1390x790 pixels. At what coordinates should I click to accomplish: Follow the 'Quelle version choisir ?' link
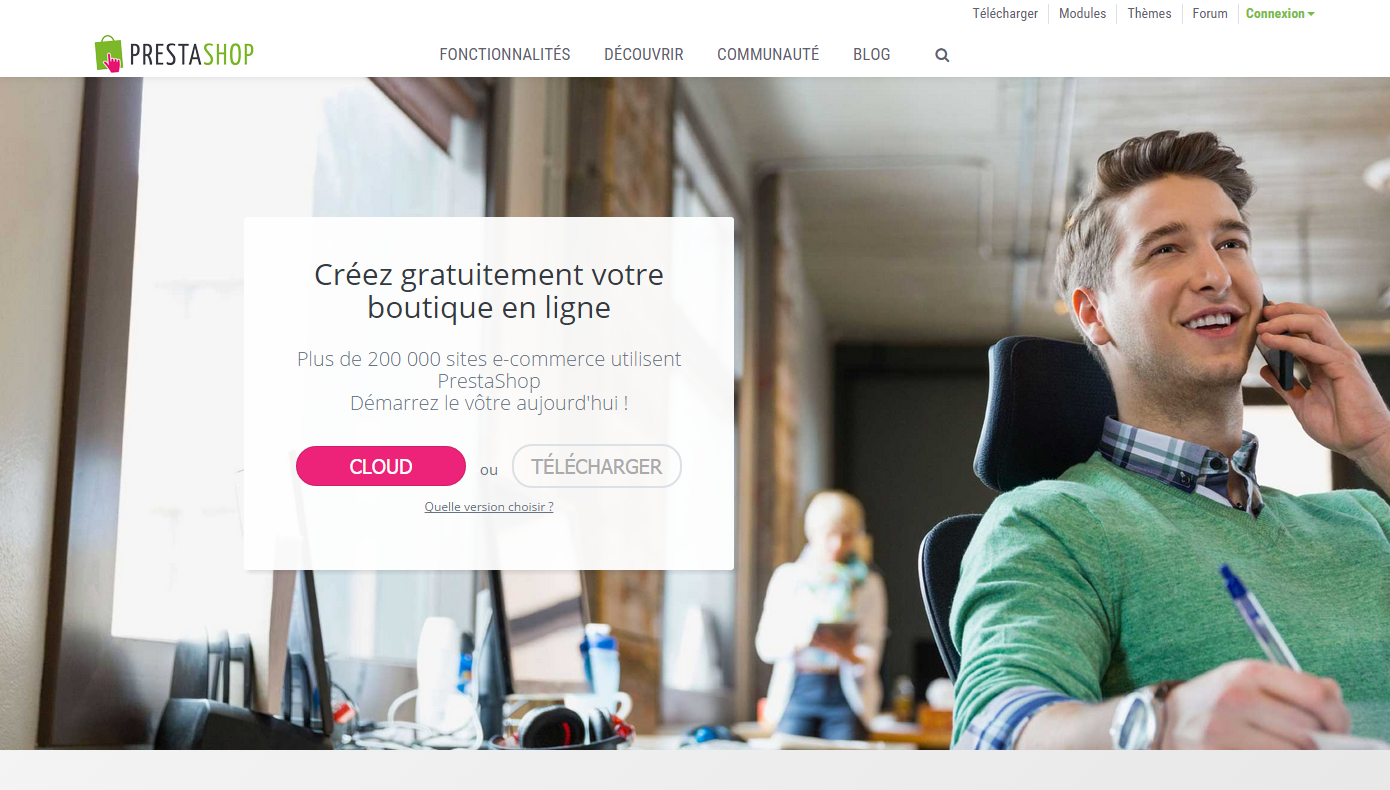[489, 507]
